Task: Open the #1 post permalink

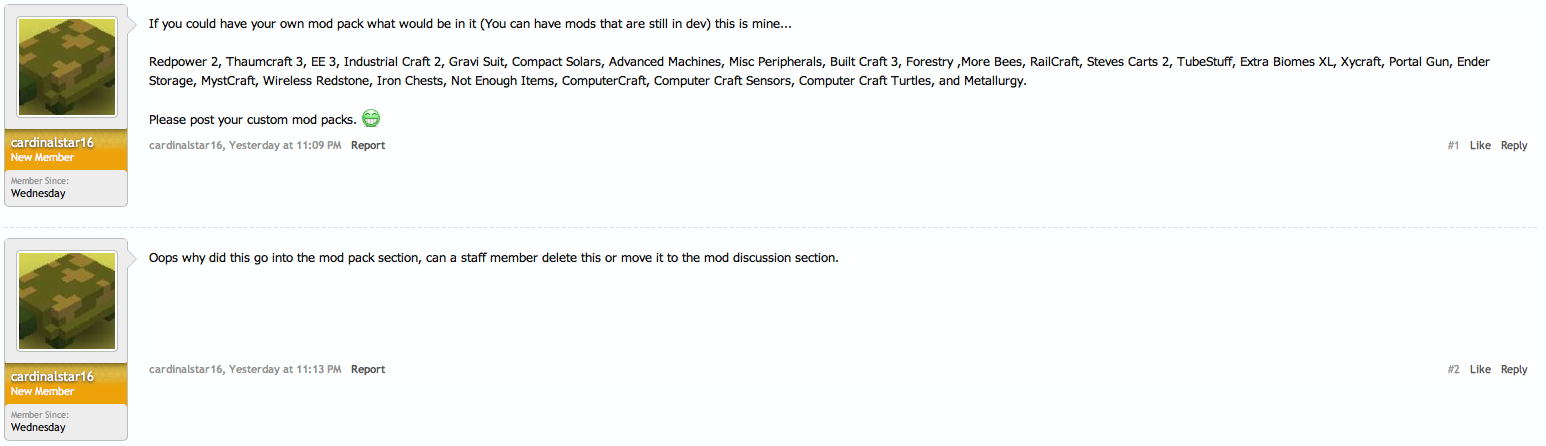Action: [1453, 146]
